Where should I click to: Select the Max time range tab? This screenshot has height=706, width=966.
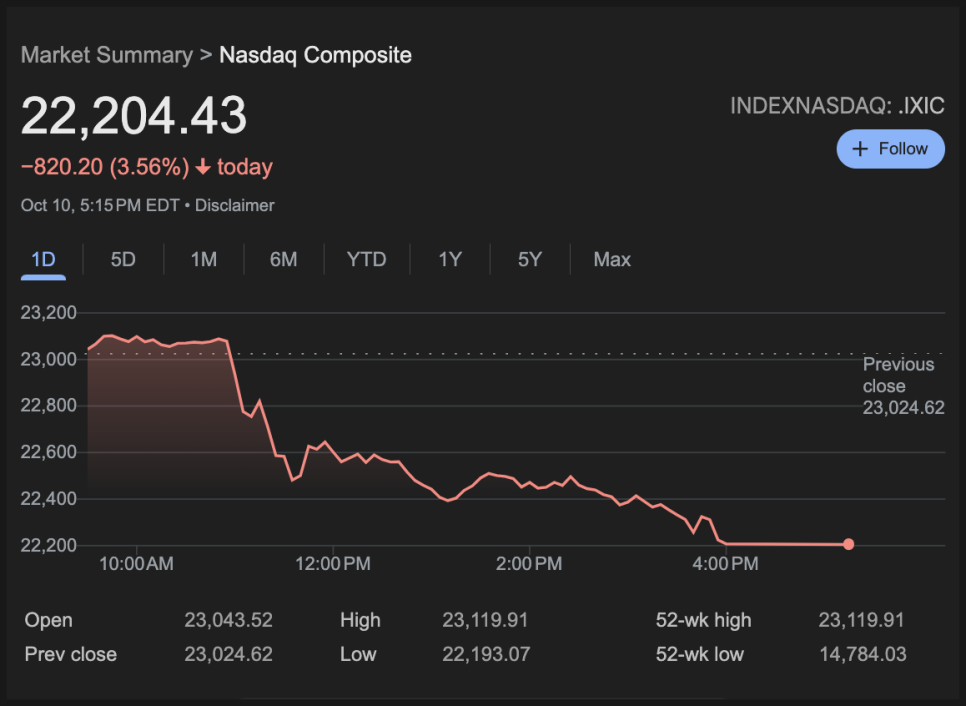pos(612,260)
